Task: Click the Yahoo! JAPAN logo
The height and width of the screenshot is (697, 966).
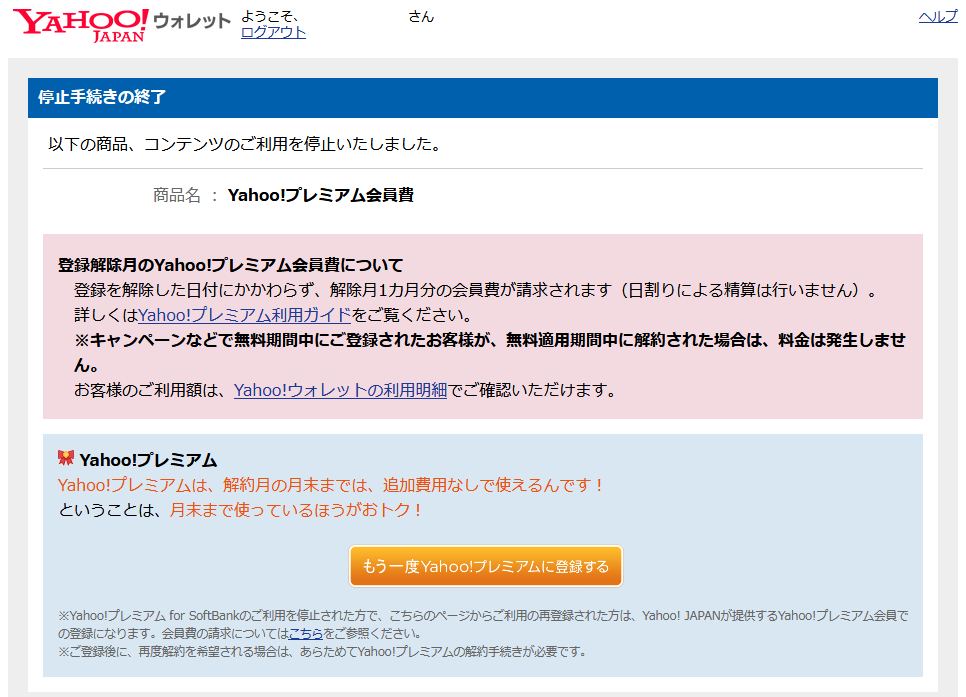Action: point(81,25)
